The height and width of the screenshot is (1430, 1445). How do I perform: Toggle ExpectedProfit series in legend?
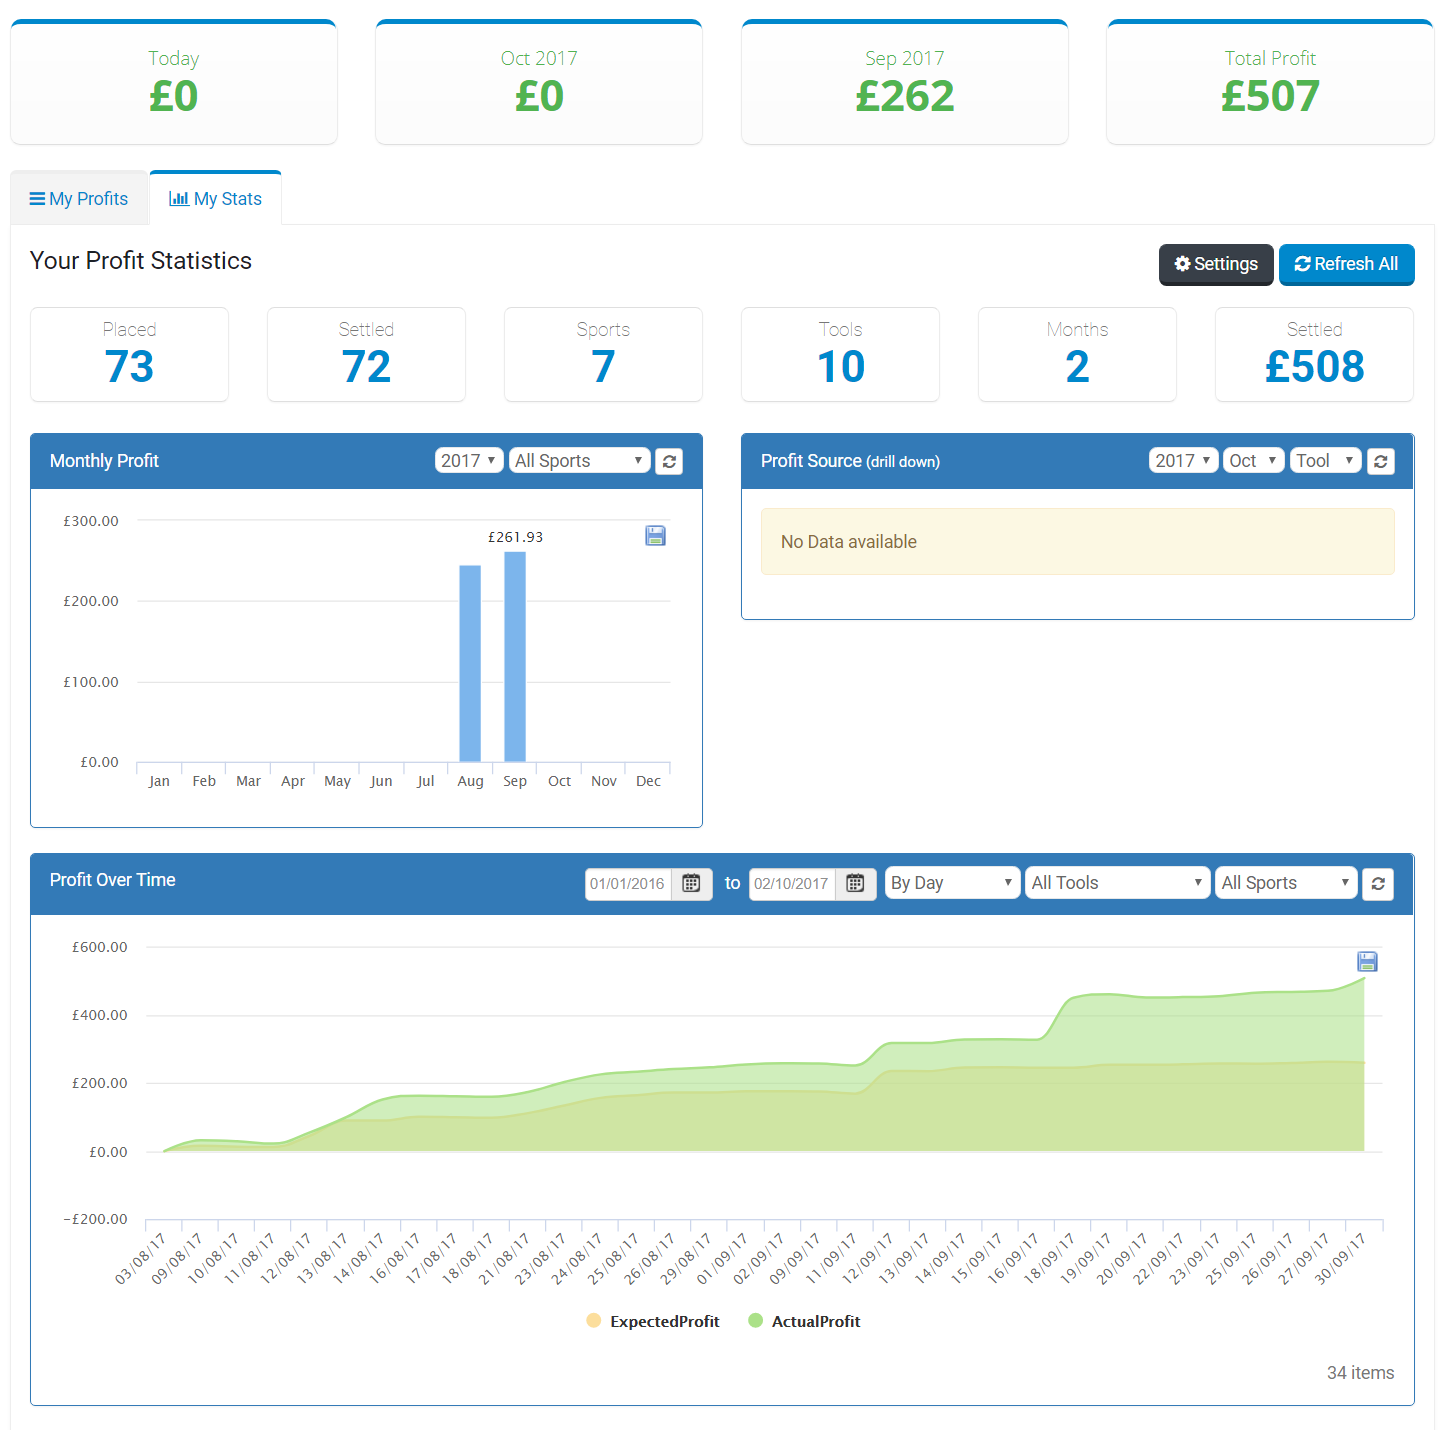click(653, 1321)
